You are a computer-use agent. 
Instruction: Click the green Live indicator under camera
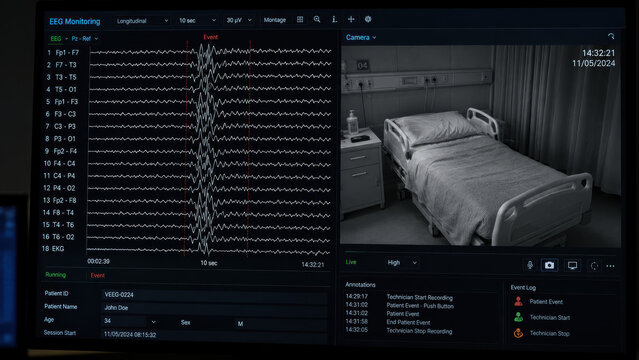click(x=351, y=262)
